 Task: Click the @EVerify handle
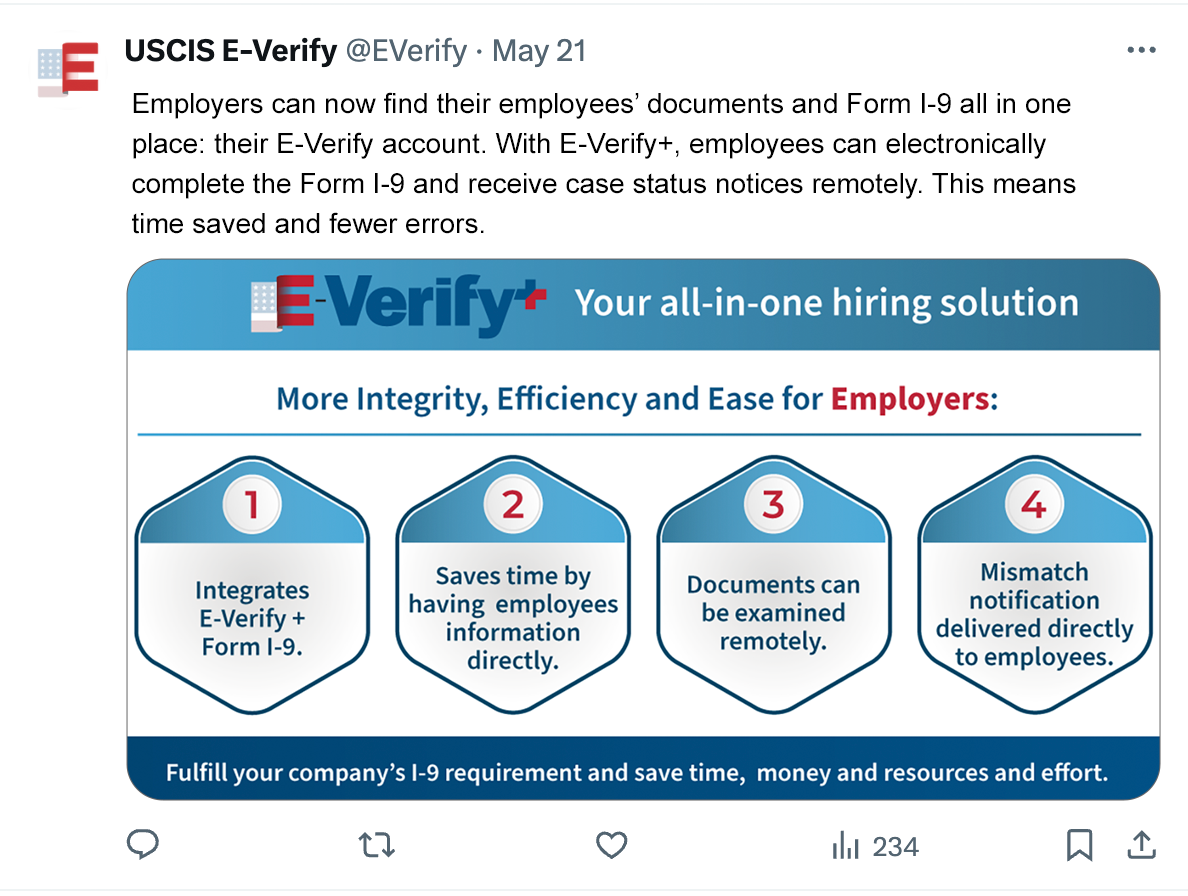pos(406,51)
